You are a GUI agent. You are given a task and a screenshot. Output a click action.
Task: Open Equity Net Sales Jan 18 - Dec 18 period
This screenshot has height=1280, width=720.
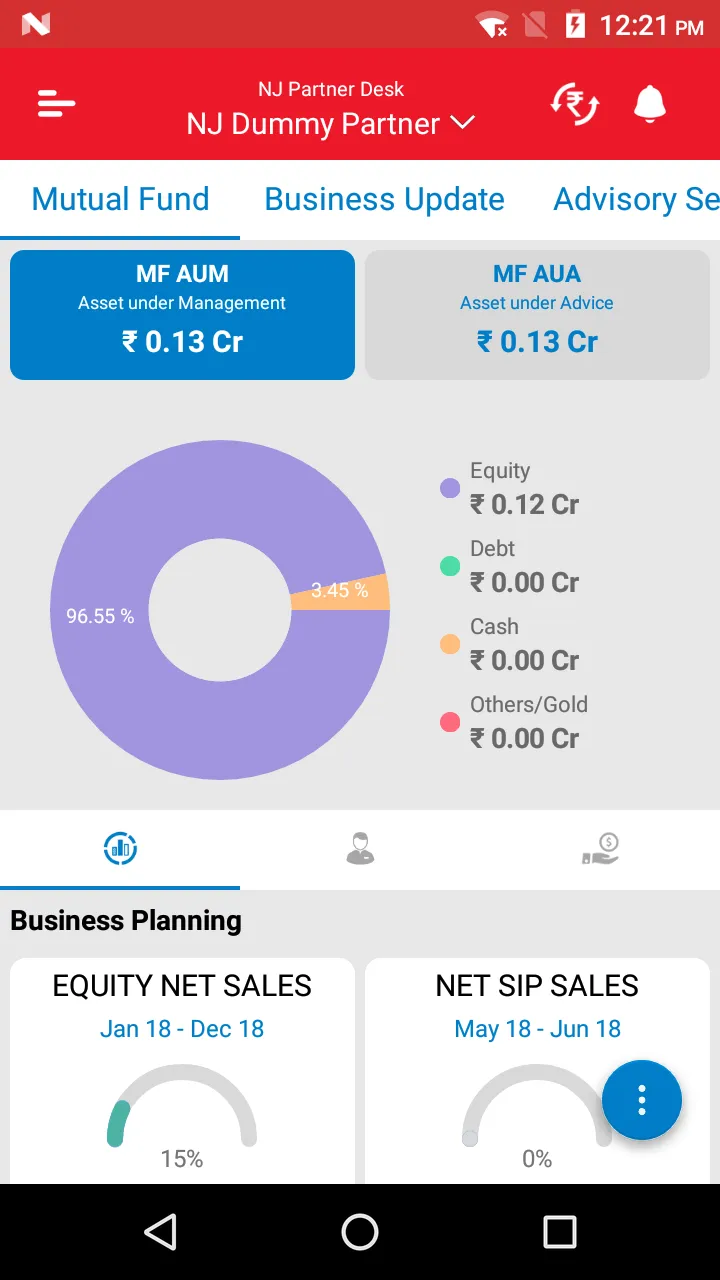(x=182, y=1029)
